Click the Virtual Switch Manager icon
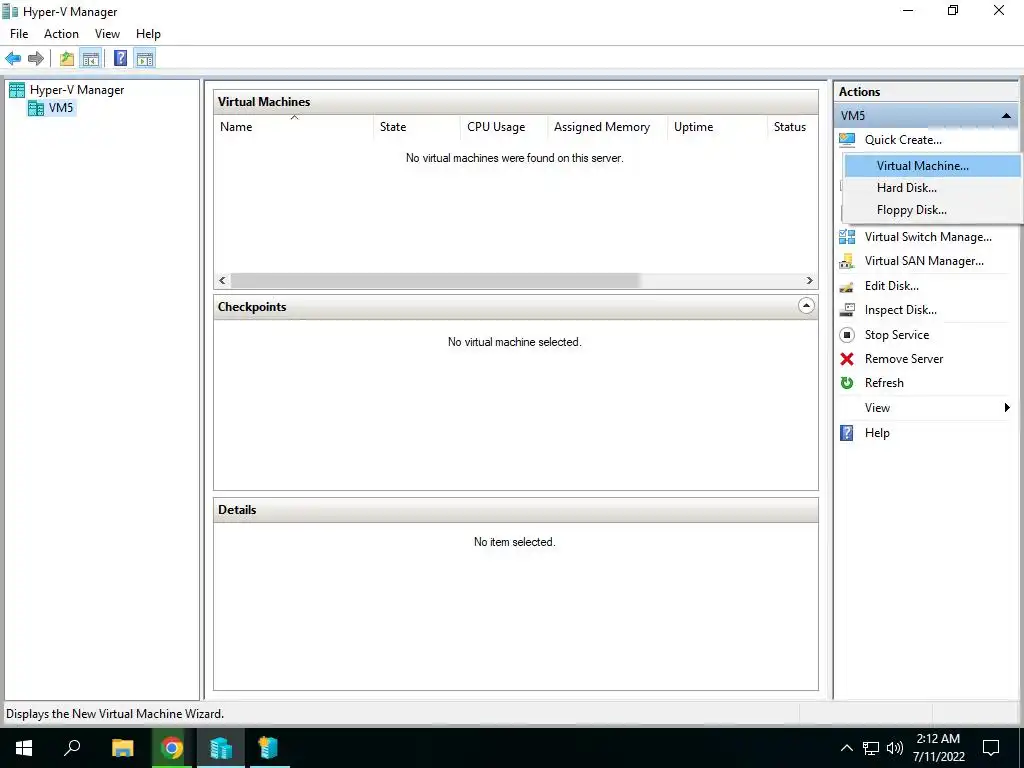Viewport: 1024px width, 768px height. [847, 237]
